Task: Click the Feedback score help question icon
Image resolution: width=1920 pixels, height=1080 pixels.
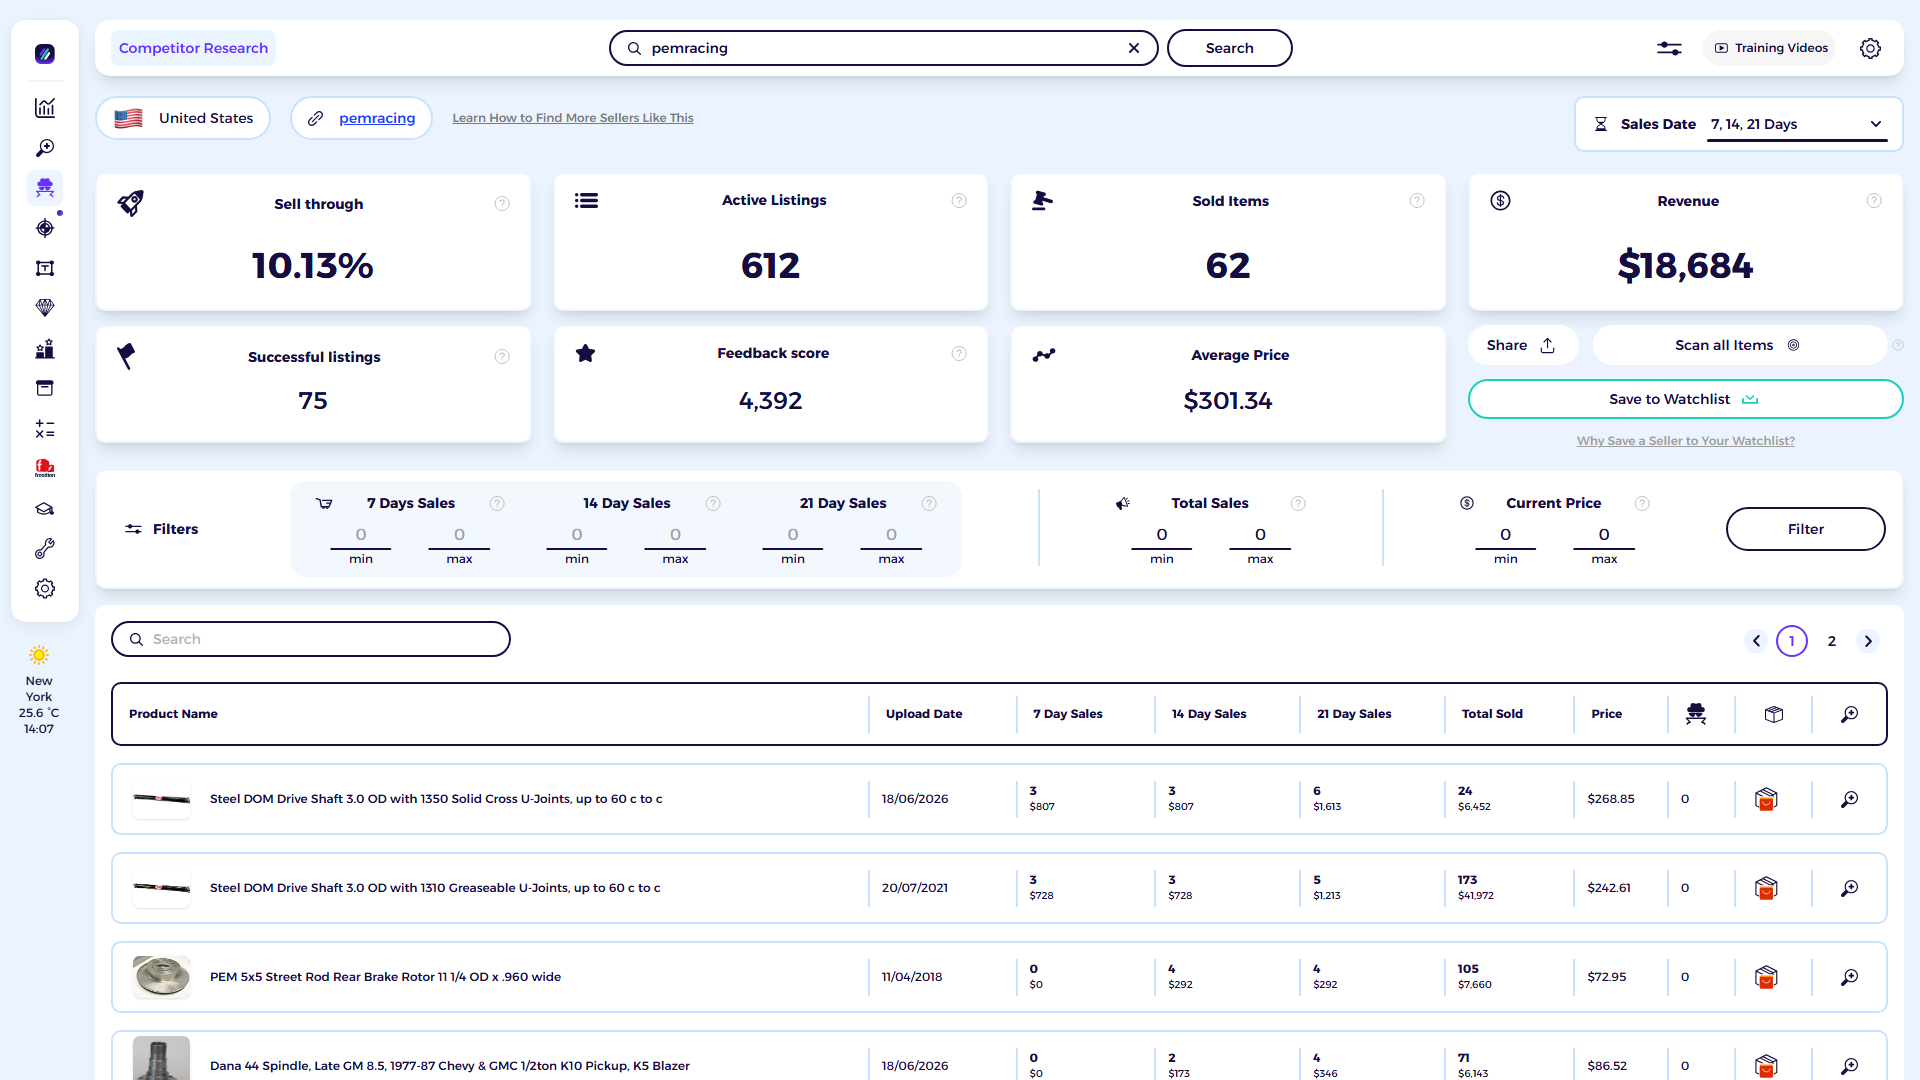Action: pyautogui.click(x=959, y=353)
